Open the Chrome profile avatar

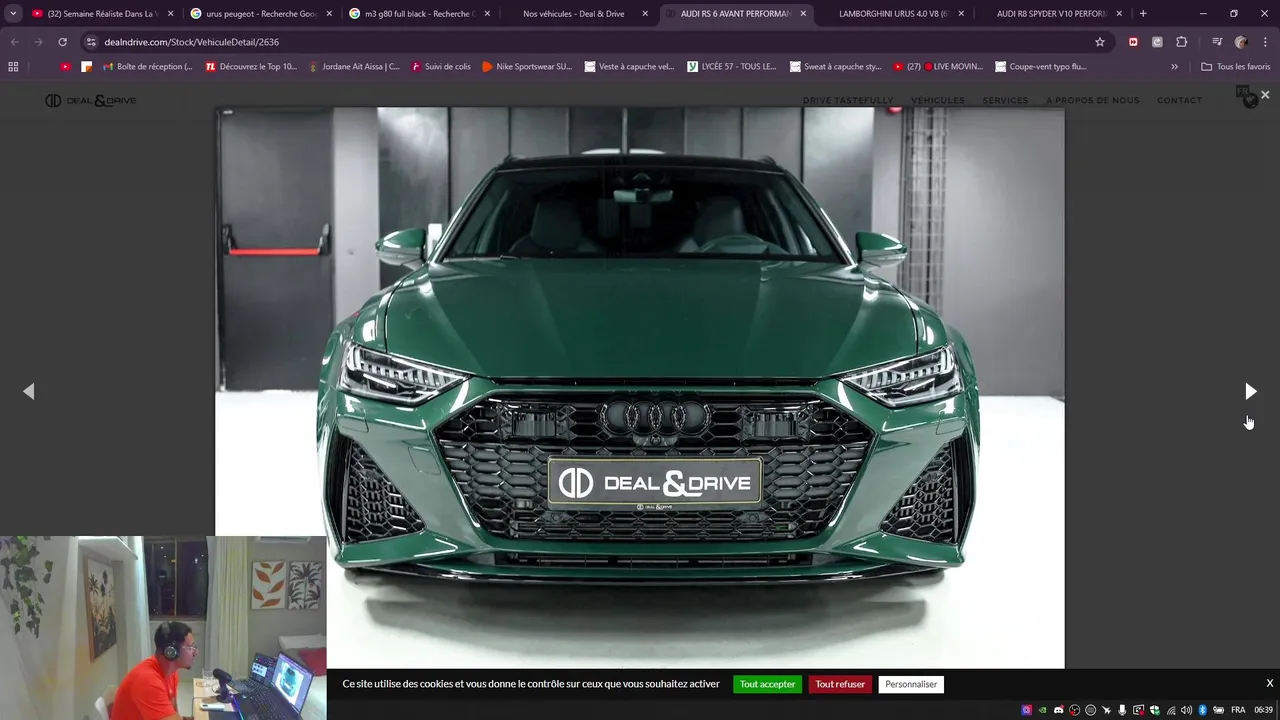pyautogui.click(x=1241, y=42)
